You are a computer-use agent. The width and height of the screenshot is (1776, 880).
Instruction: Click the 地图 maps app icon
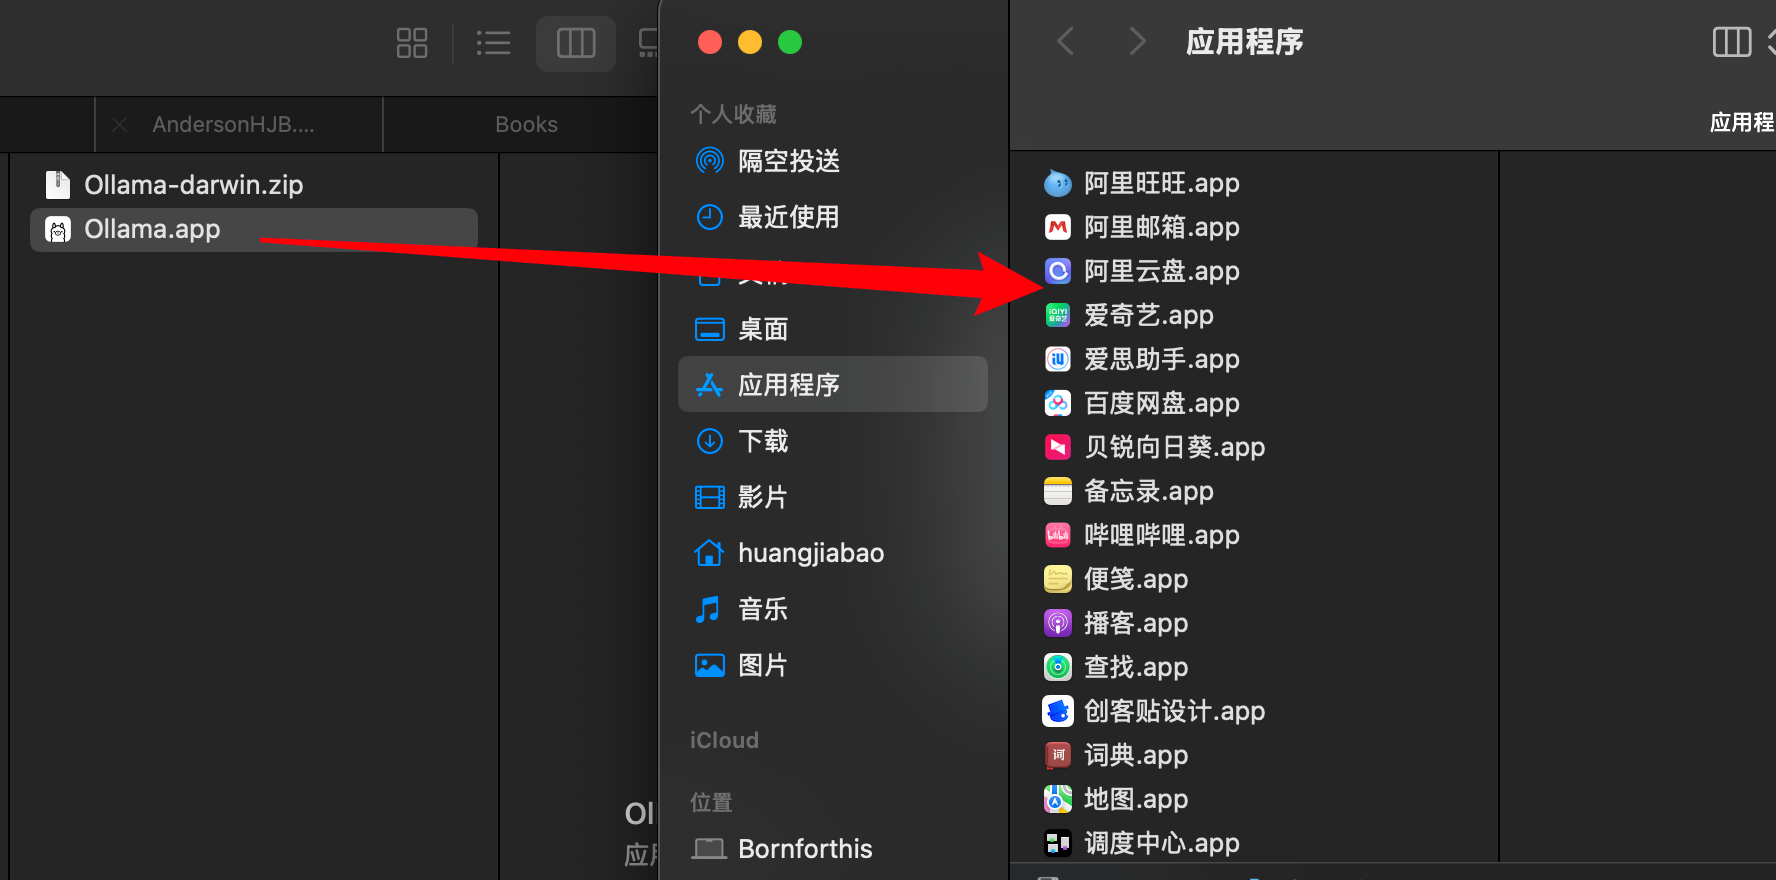tap(1058, 799)
